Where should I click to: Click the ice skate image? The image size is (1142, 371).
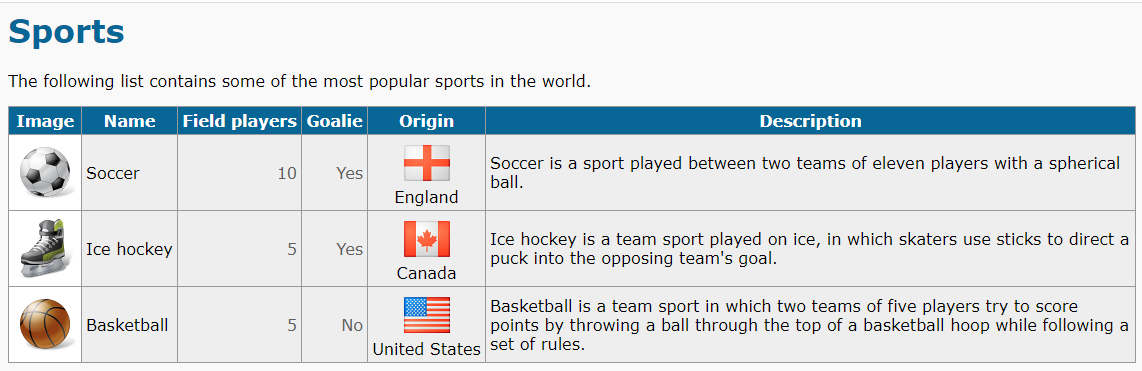click(45, 249)
